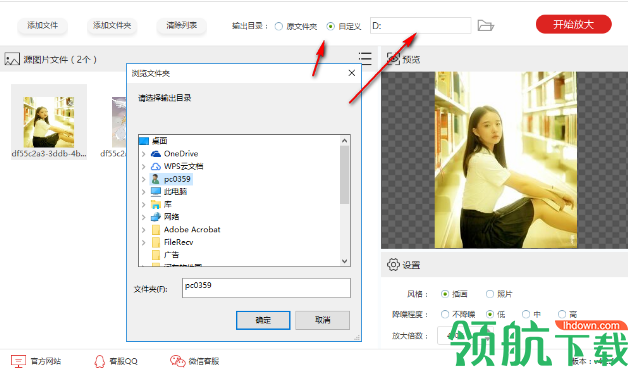Screen dimensions: 628x373
Task: Select the 网络 network icon
Action: click(x=156, y=217)
